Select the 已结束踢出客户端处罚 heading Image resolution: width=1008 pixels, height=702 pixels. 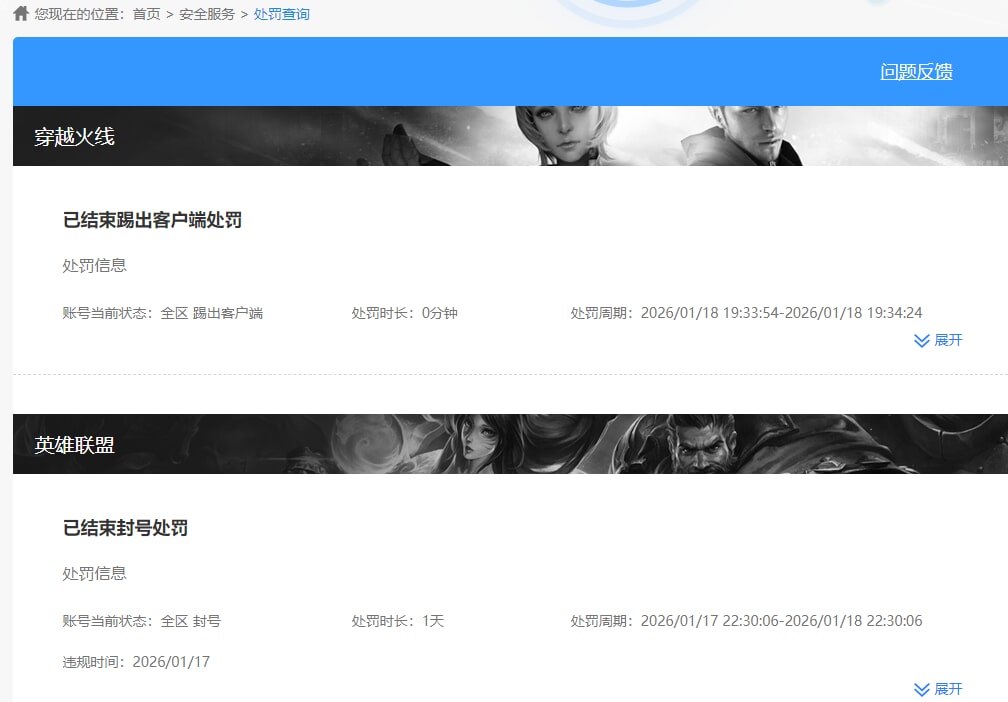(152, 220)
